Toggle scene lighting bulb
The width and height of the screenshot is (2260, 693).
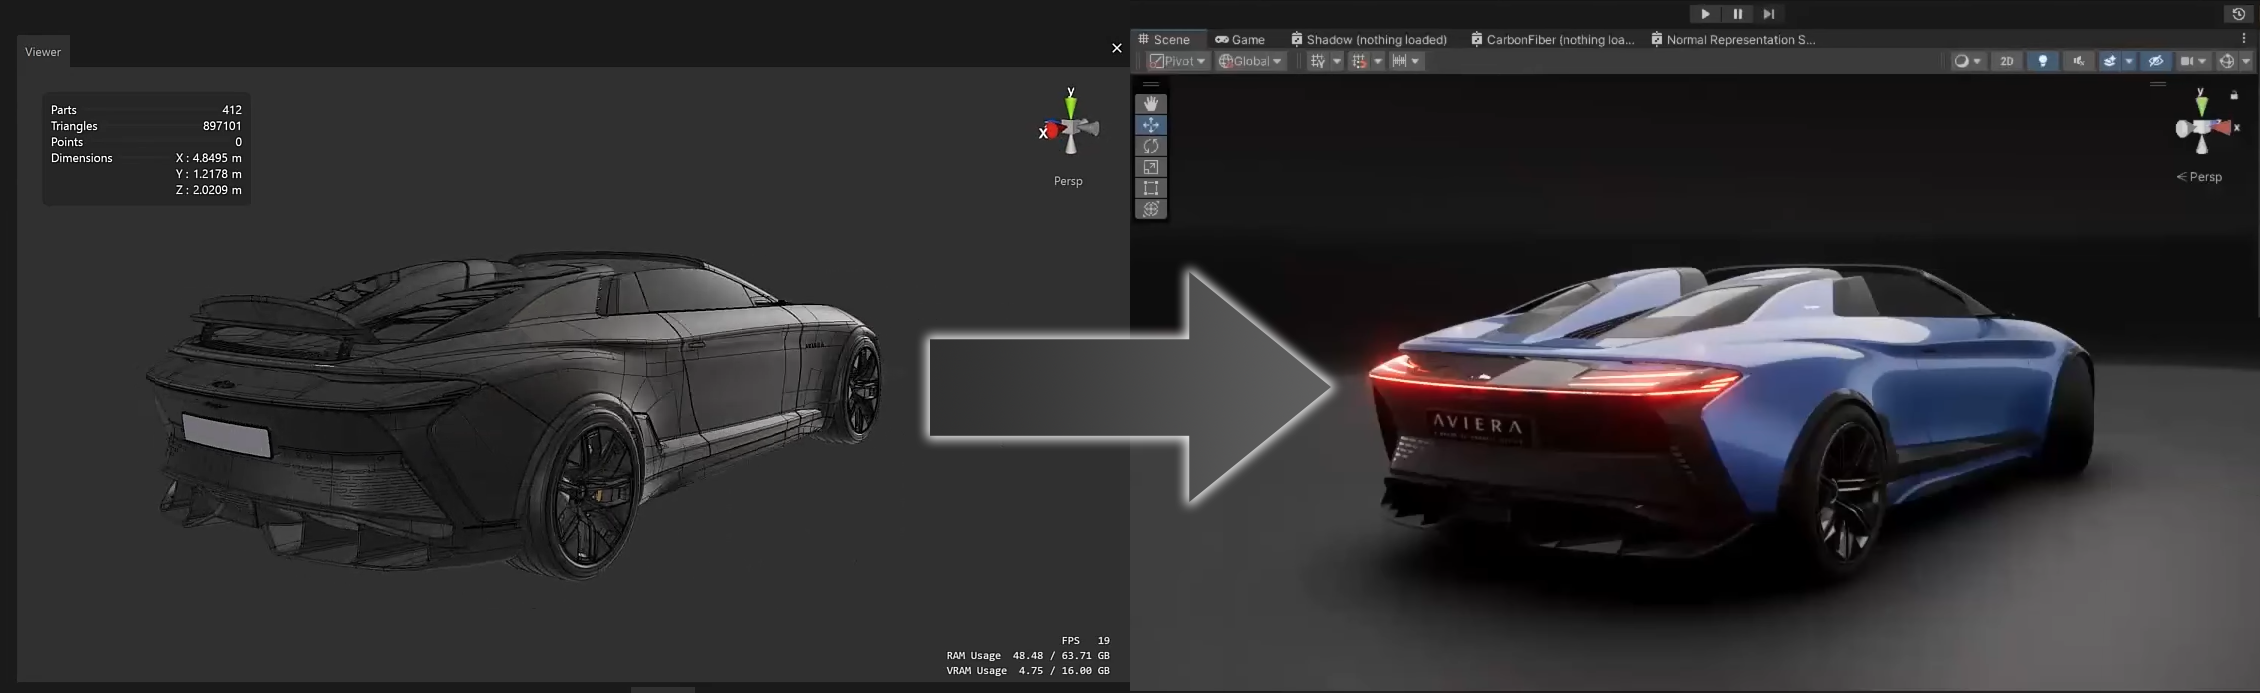coord(2042,61)
